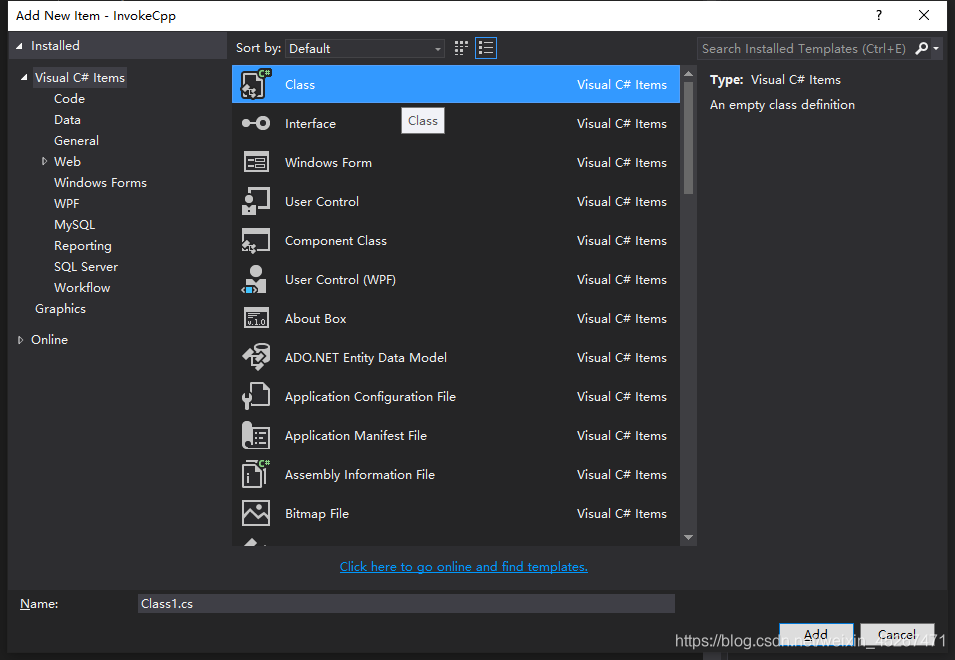This screenshot has width=955, height=660.
Task: Collapse the Visual C# Items node
Action: (x=24, y=77)
